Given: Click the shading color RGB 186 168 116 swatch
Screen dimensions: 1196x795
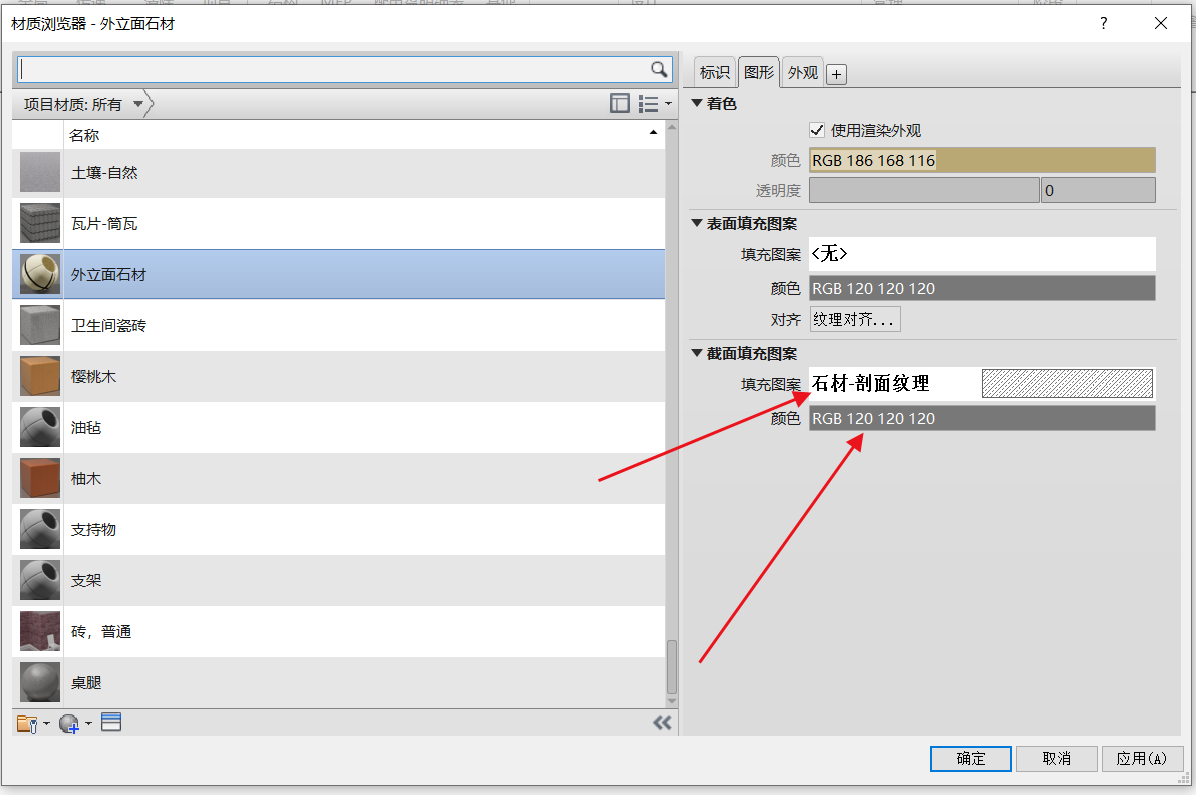Looking at the screenshot, I should [x=981, y=160].
